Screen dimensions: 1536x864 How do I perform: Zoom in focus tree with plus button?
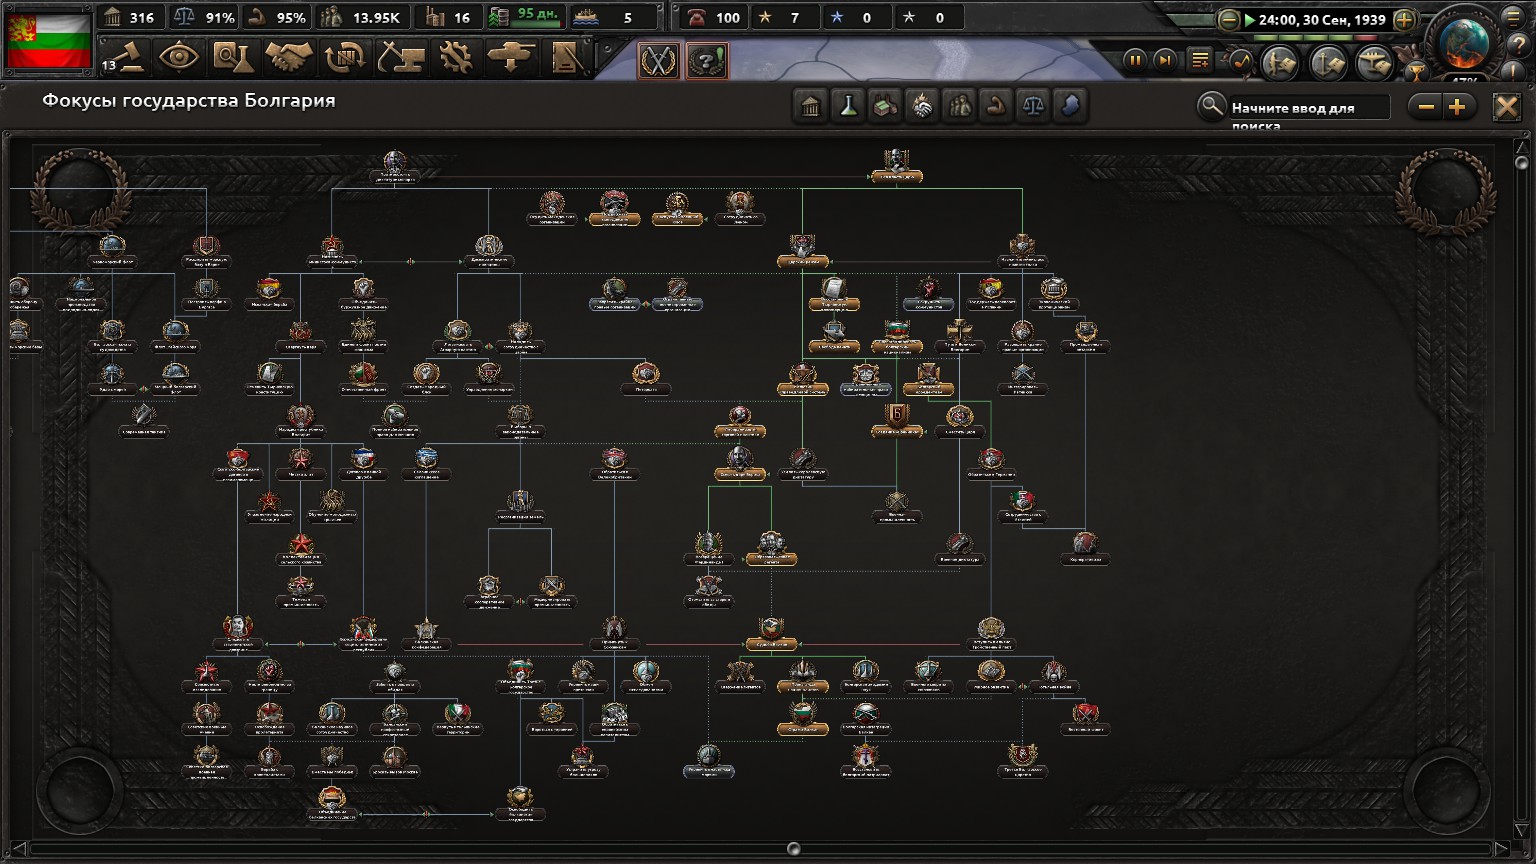[1458, 107]
